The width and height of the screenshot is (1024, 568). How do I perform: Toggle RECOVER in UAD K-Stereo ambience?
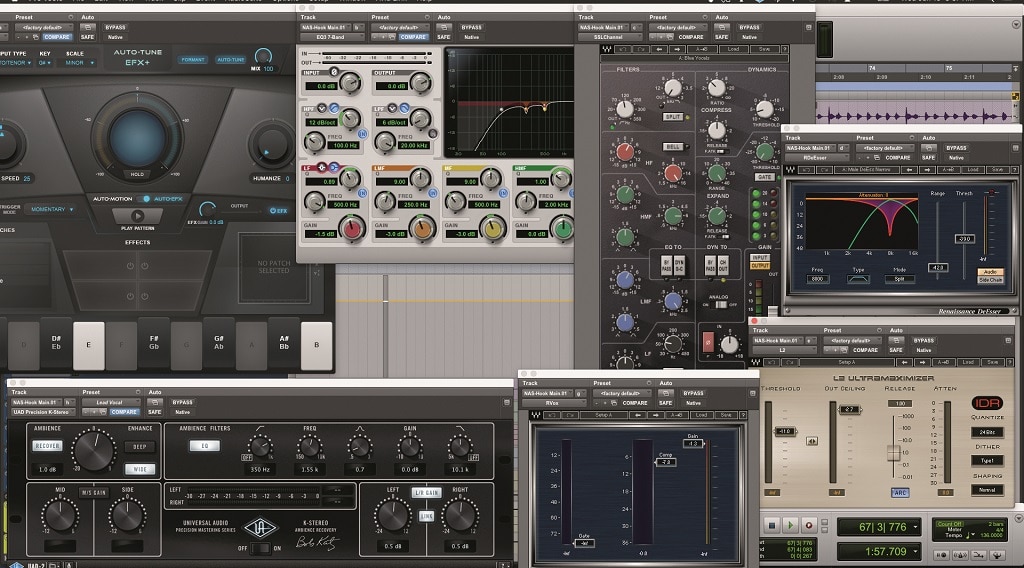coord(47,446)
